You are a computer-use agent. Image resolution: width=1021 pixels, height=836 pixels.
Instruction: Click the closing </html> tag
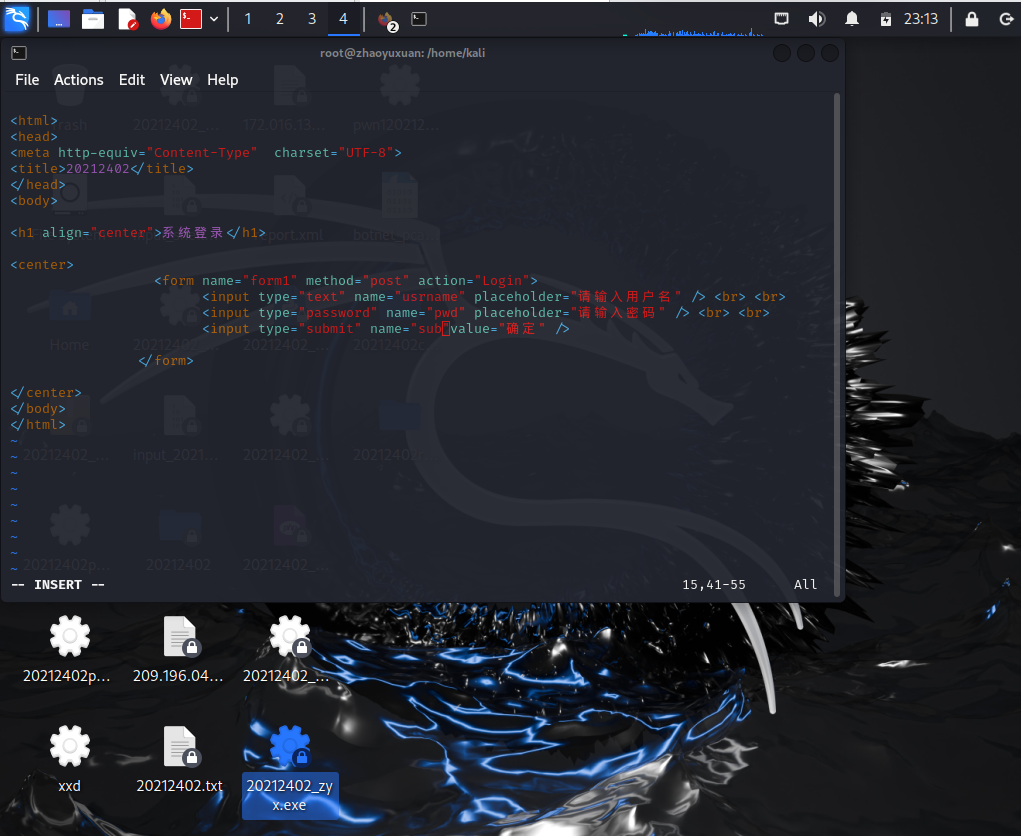click(38, 425)
